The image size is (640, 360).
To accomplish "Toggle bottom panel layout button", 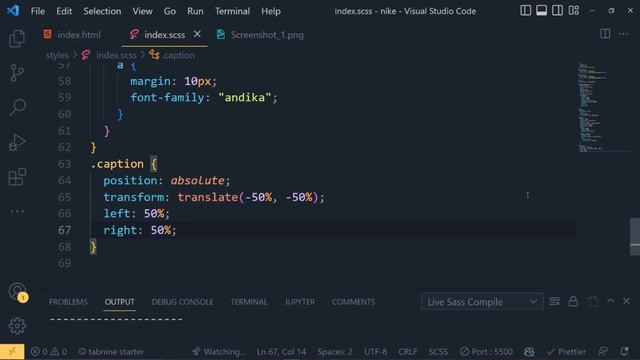I will 541,11.
